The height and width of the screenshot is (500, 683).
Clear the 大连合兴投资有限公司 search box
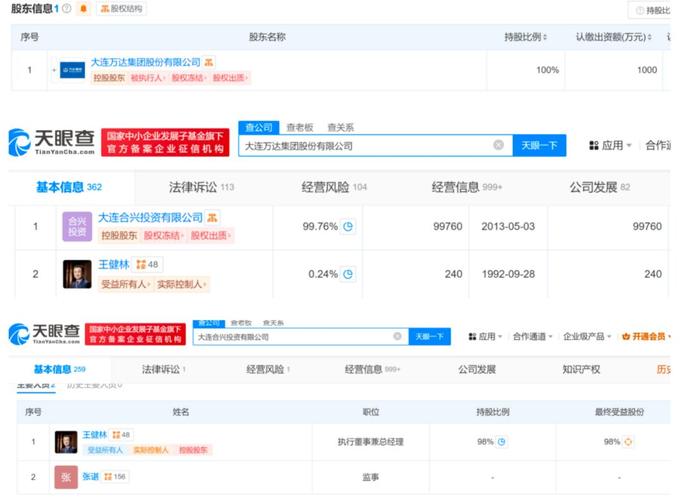click(x=397, y=336)
